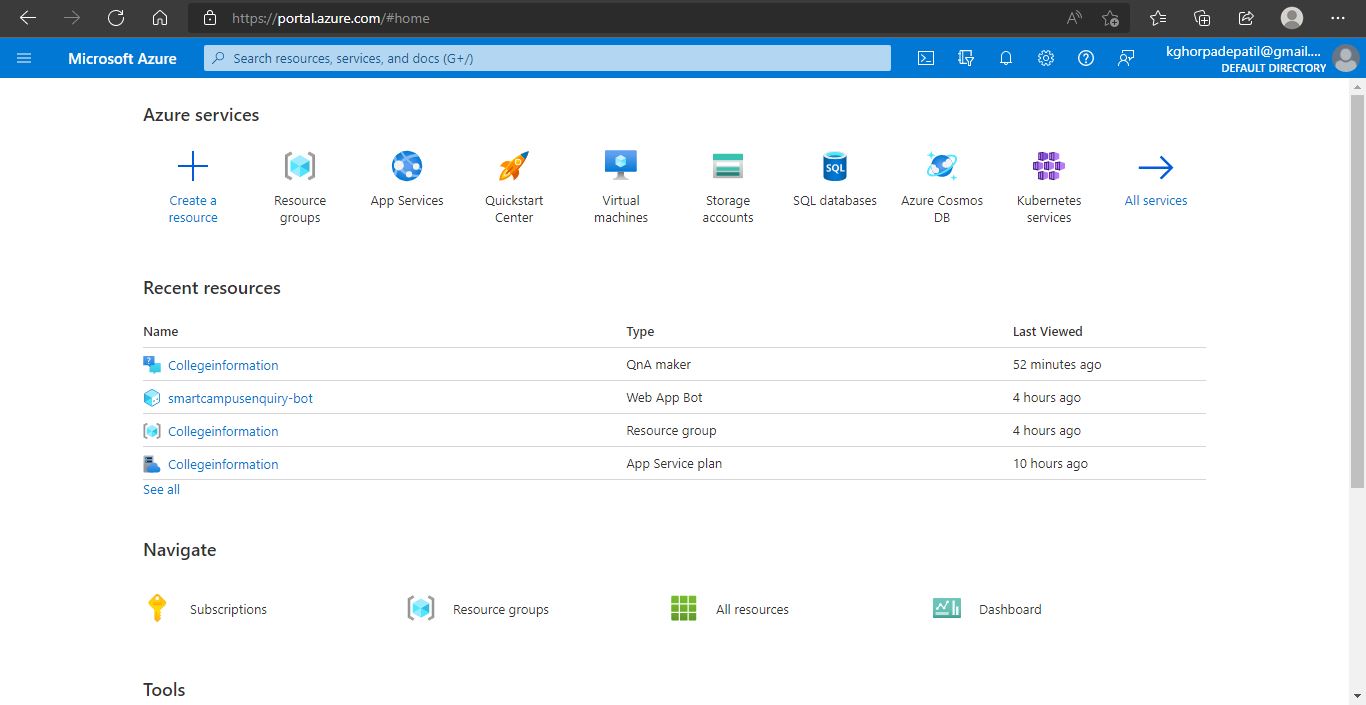Click the All services label

pyautogui.click(x=1156, y=200)
